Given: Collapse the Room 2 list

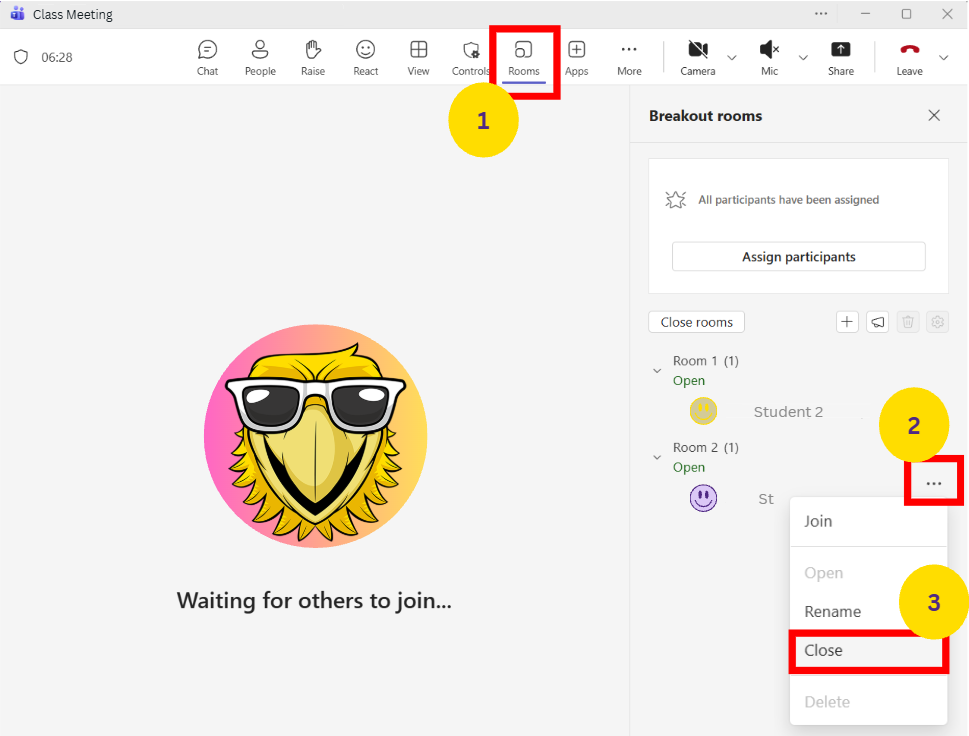Looking at the screenshot, I should pos(657,457).
